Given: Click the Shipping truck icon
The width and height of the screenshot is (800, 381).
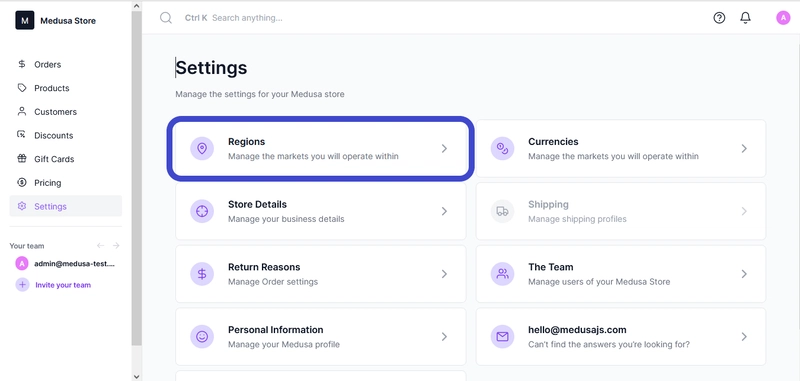Looking at the screenshot, I should (x=503, y=211).
